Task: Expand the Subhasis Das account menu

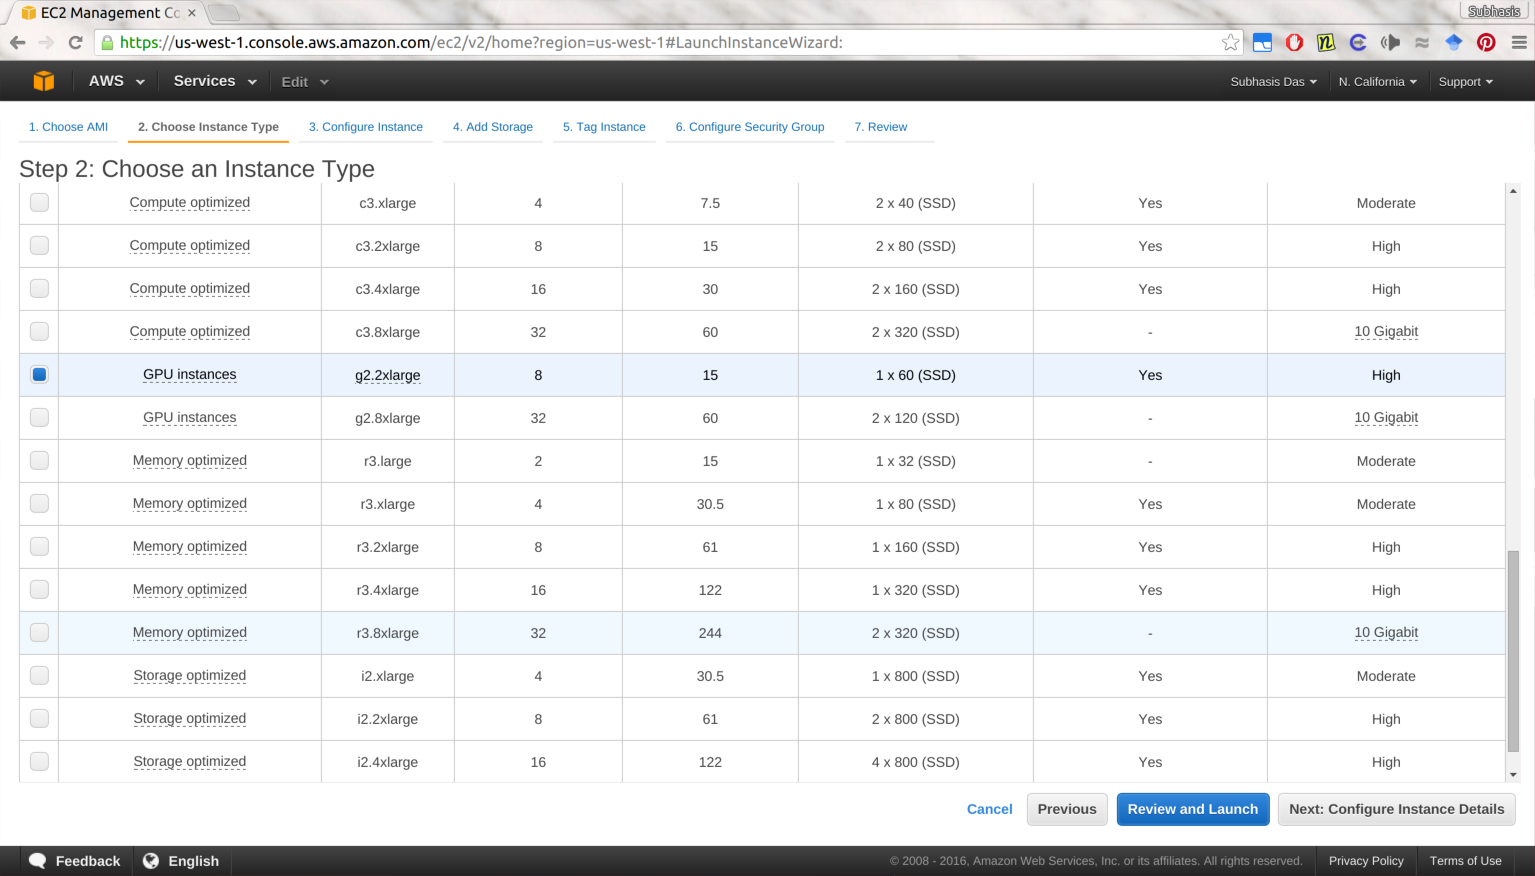Action: 1272,82
